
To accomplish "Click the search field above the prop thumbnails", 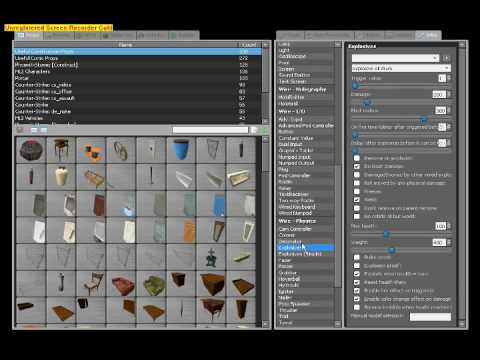I will (210, 130).
